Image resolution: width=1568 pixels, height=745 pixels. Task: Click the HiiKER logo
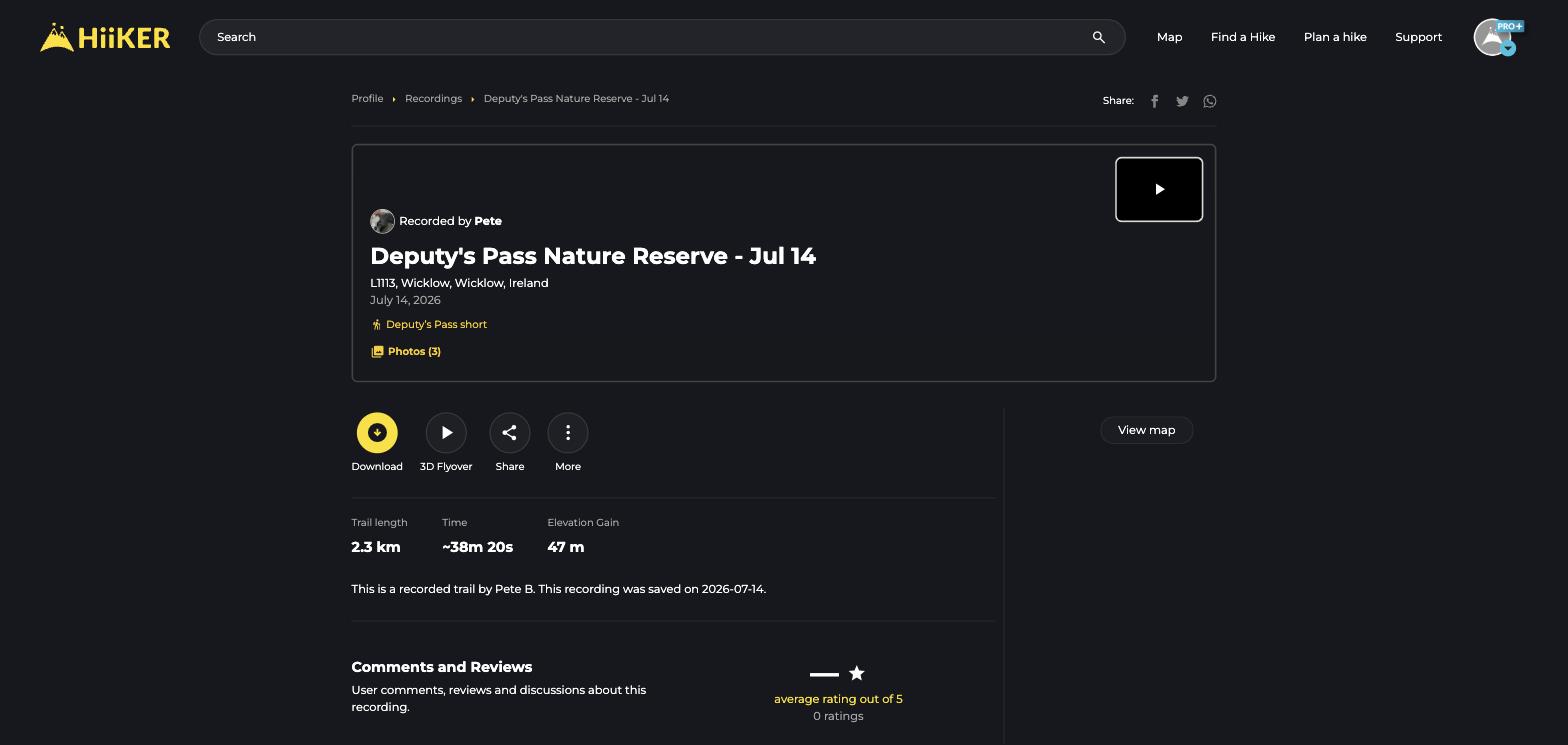(105, 37)
